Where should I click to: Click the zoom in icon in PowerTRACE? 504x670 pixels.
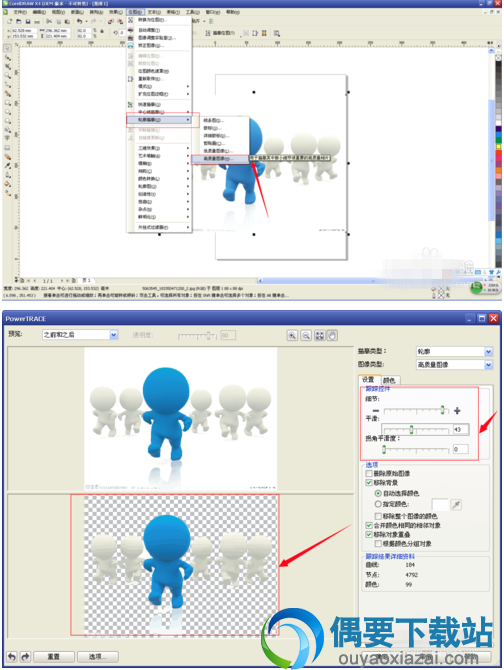pos(292,335)
